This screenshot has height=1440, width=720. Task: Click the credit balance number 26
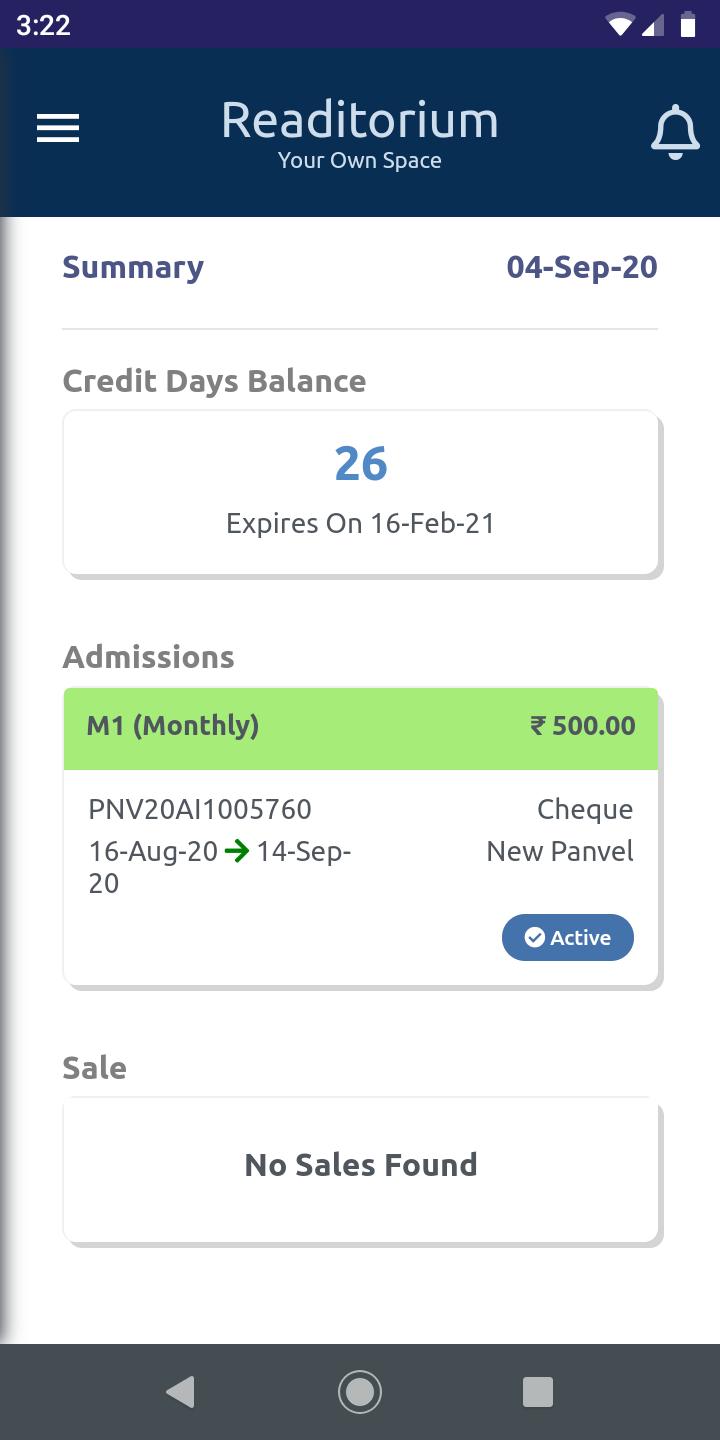tap(361, 464)
